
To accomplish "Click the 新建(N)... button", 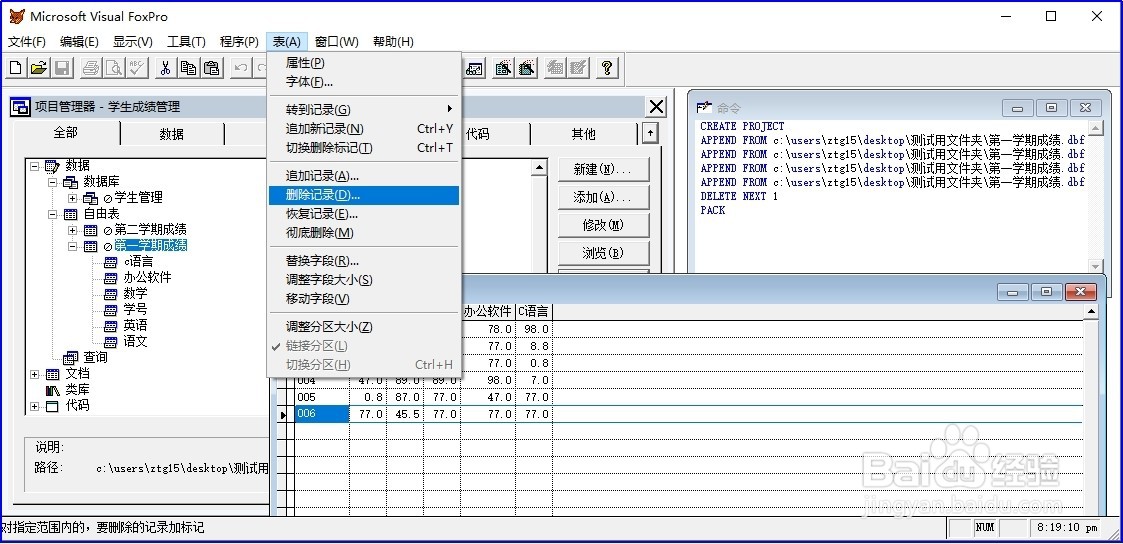I will tap(603, 170).
